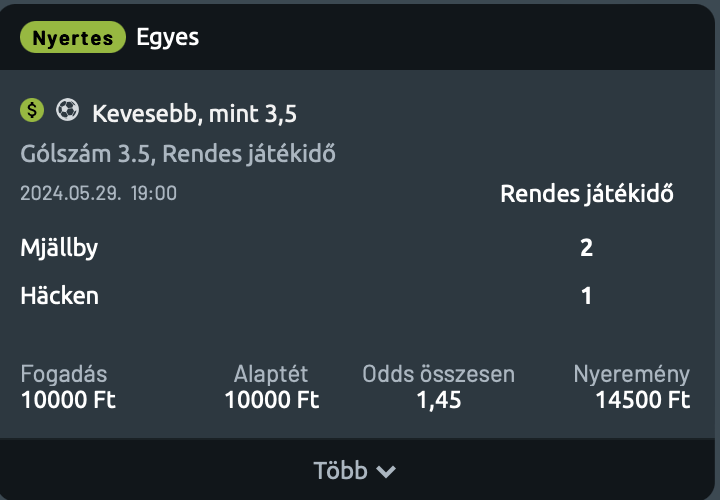Click the Kevesebb, mint 3,5 selection
This screenshot has height=500, width=720.
click(x=194, y=113)
